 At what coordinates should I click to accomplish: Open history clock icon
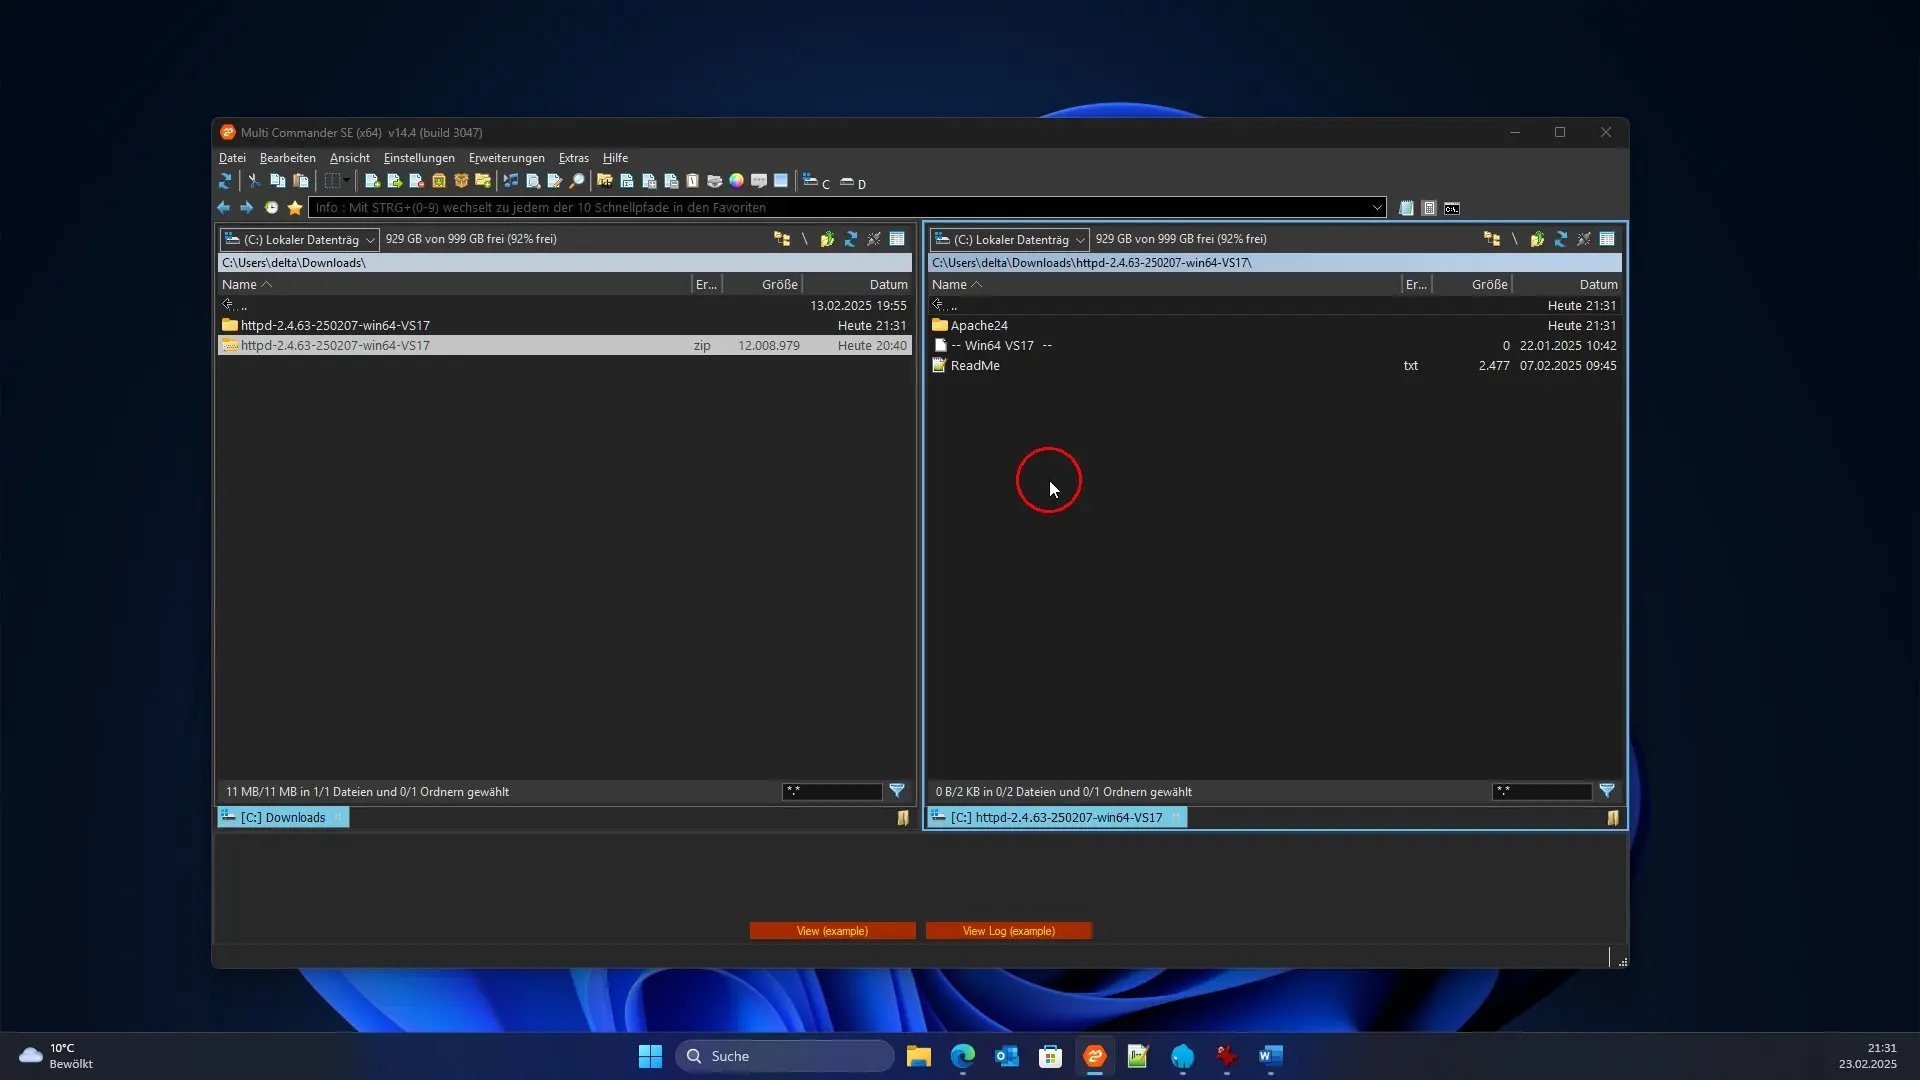tap(271, 207)
